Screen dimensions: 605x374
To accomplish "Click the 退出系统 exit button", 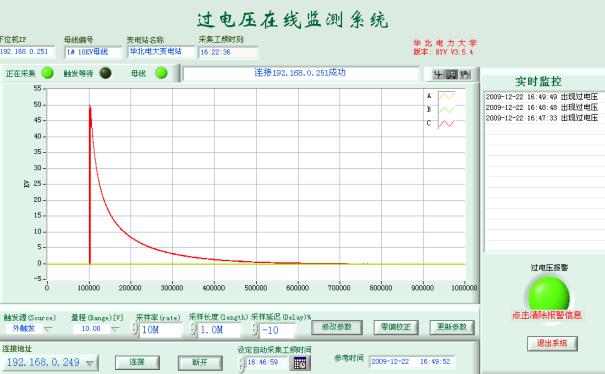I will tap(552, 343).
